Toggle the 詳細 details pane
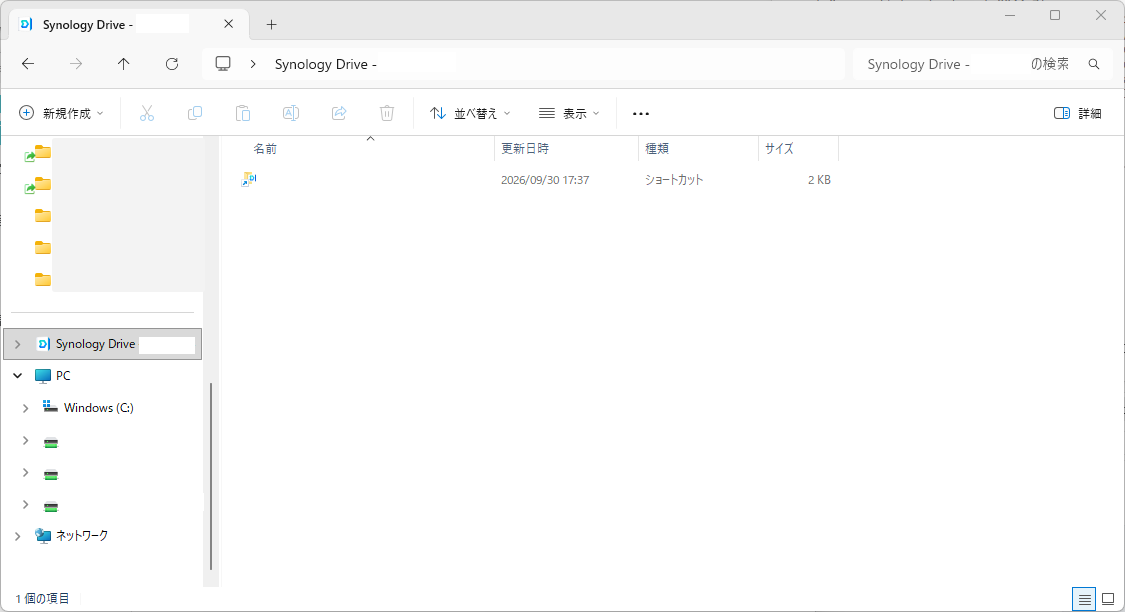 click(x=1078, y=113)
